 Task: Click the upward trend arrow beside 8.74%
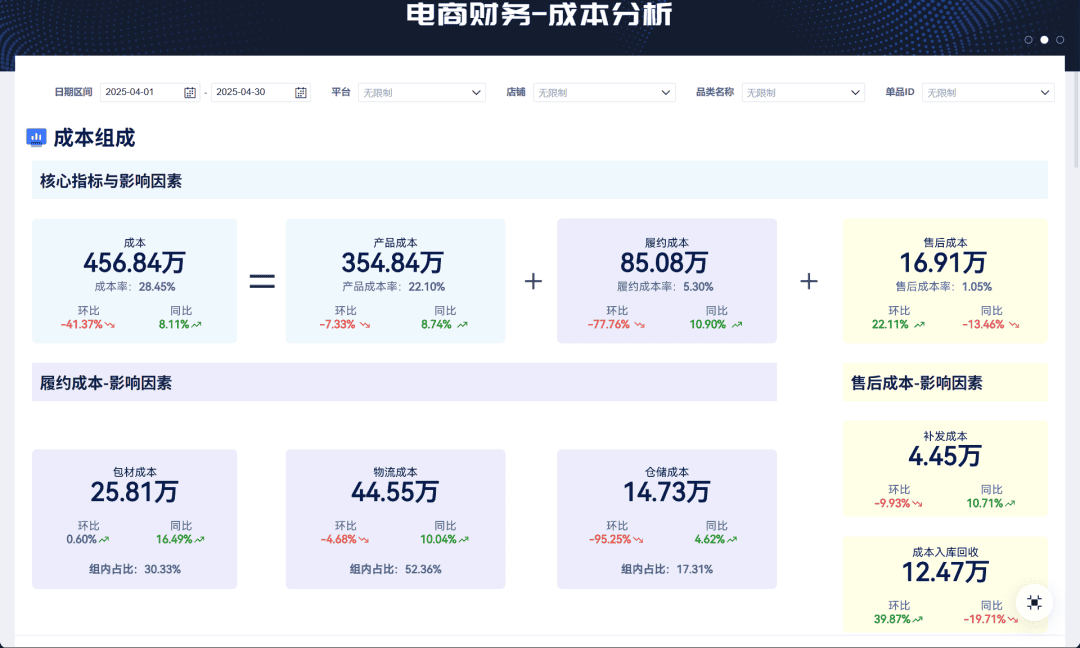click(462, 325)
